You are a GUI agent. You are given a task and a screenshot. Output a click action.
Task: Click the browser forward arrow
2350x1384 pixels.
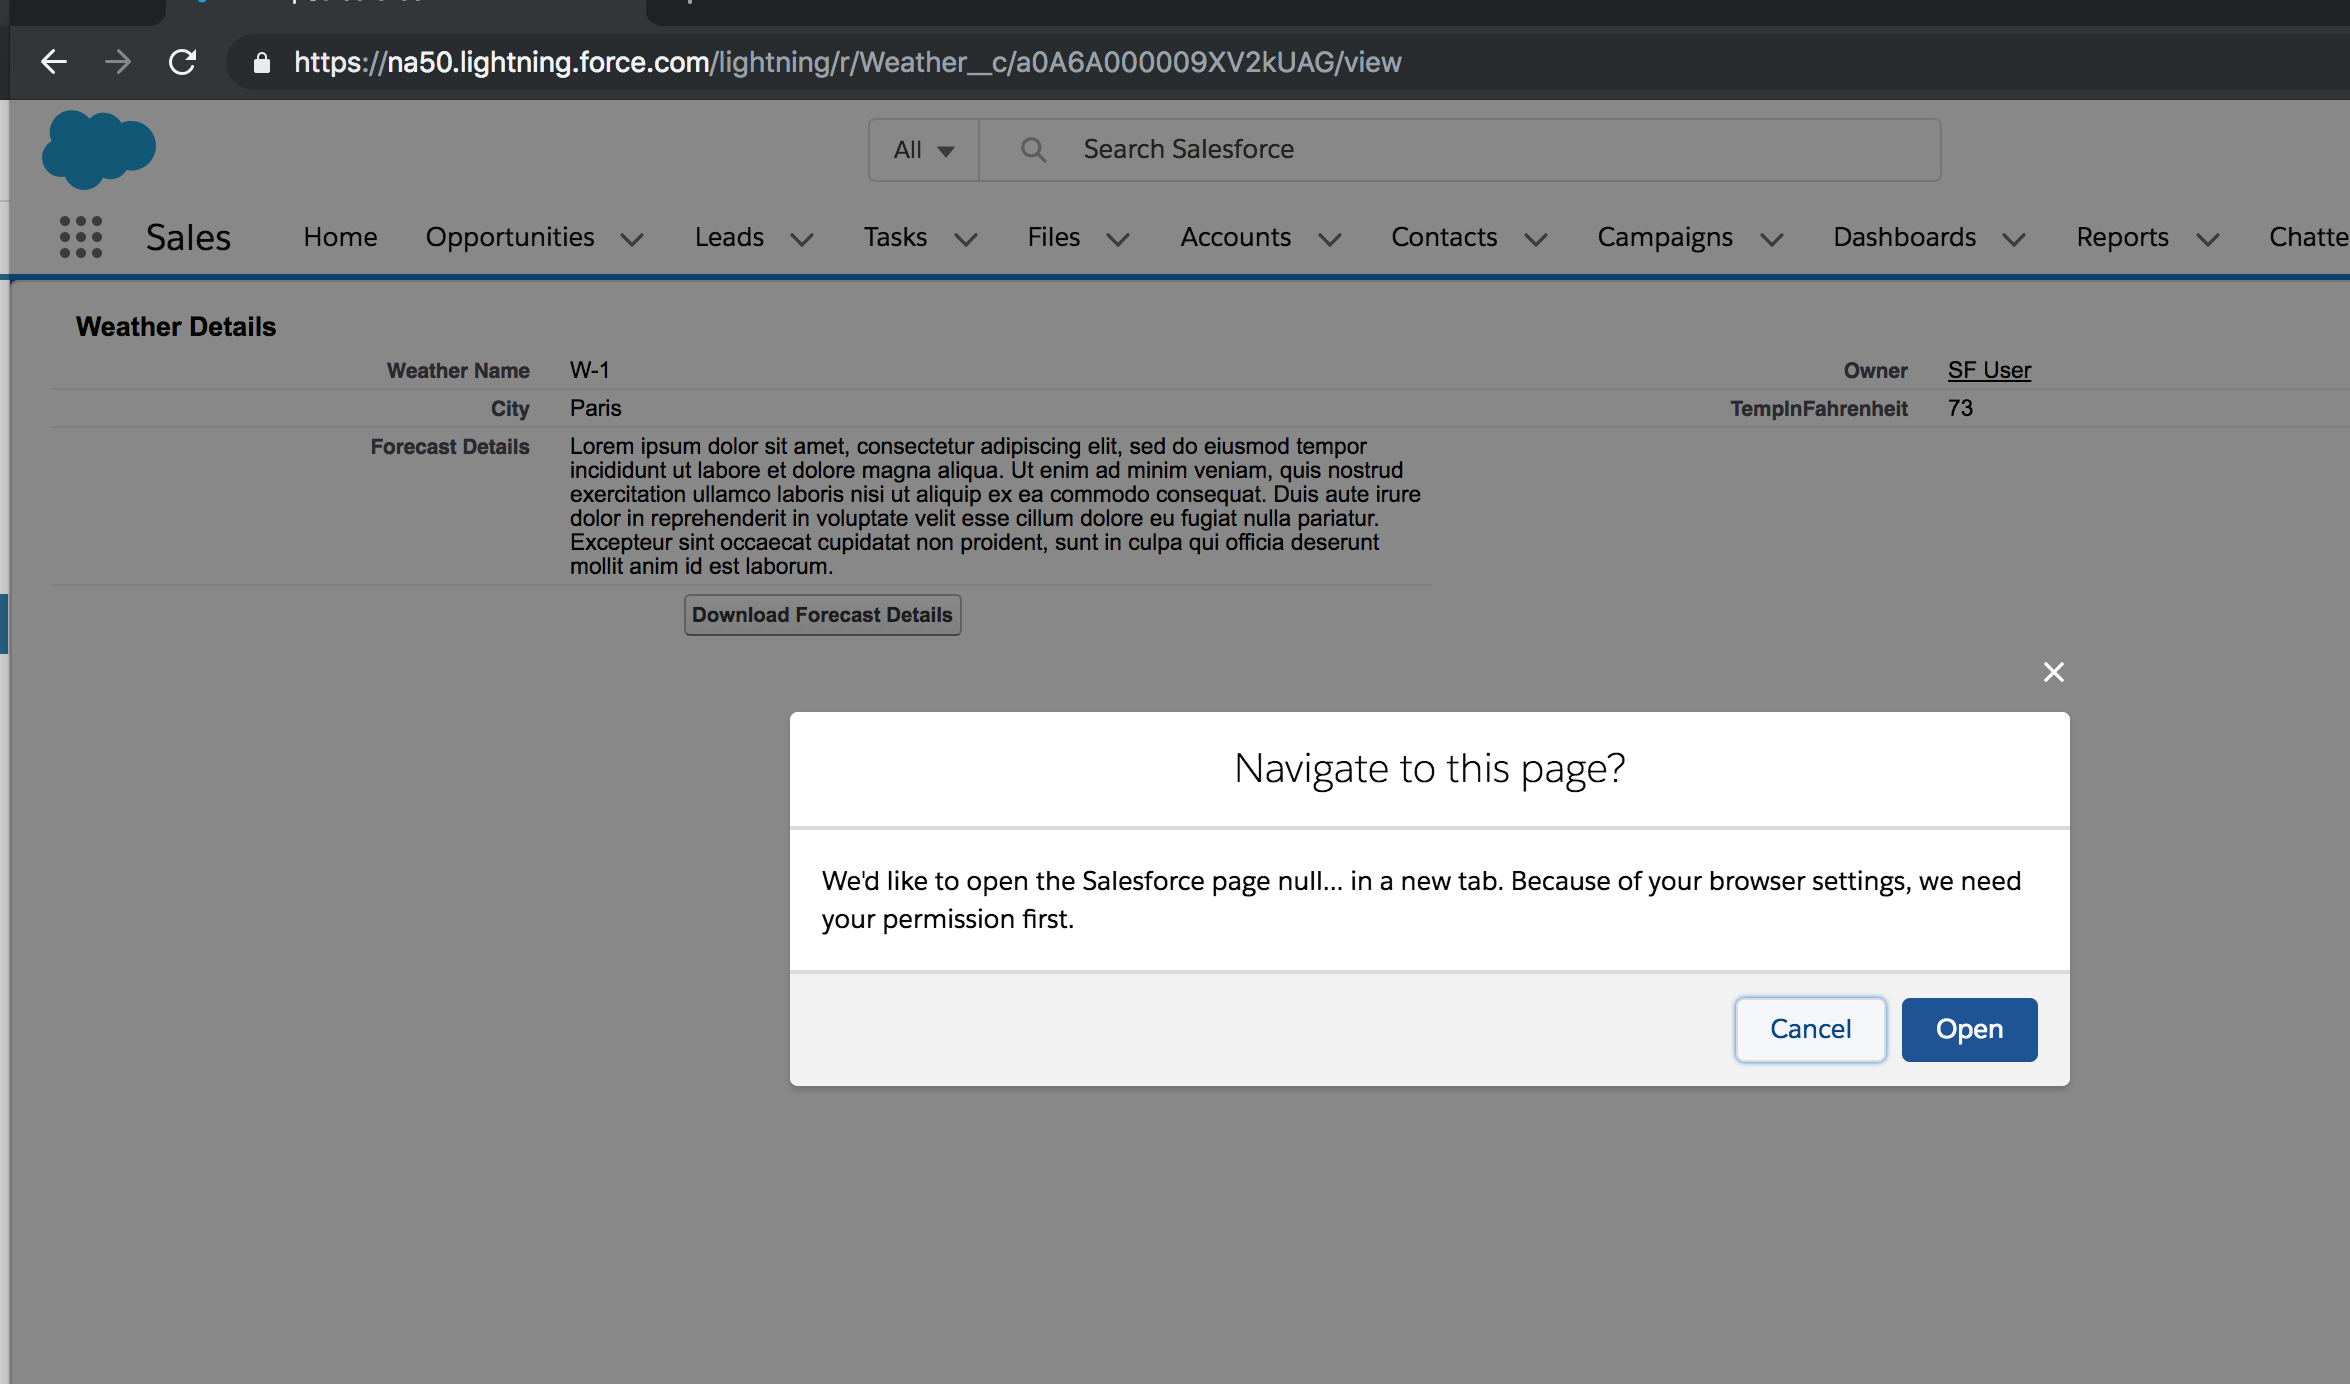(117, 61)
